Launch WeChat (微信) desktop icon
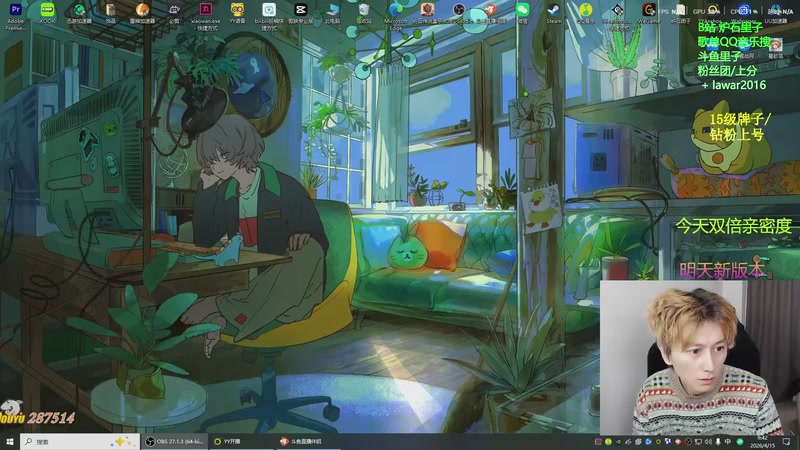 point(522,14)
